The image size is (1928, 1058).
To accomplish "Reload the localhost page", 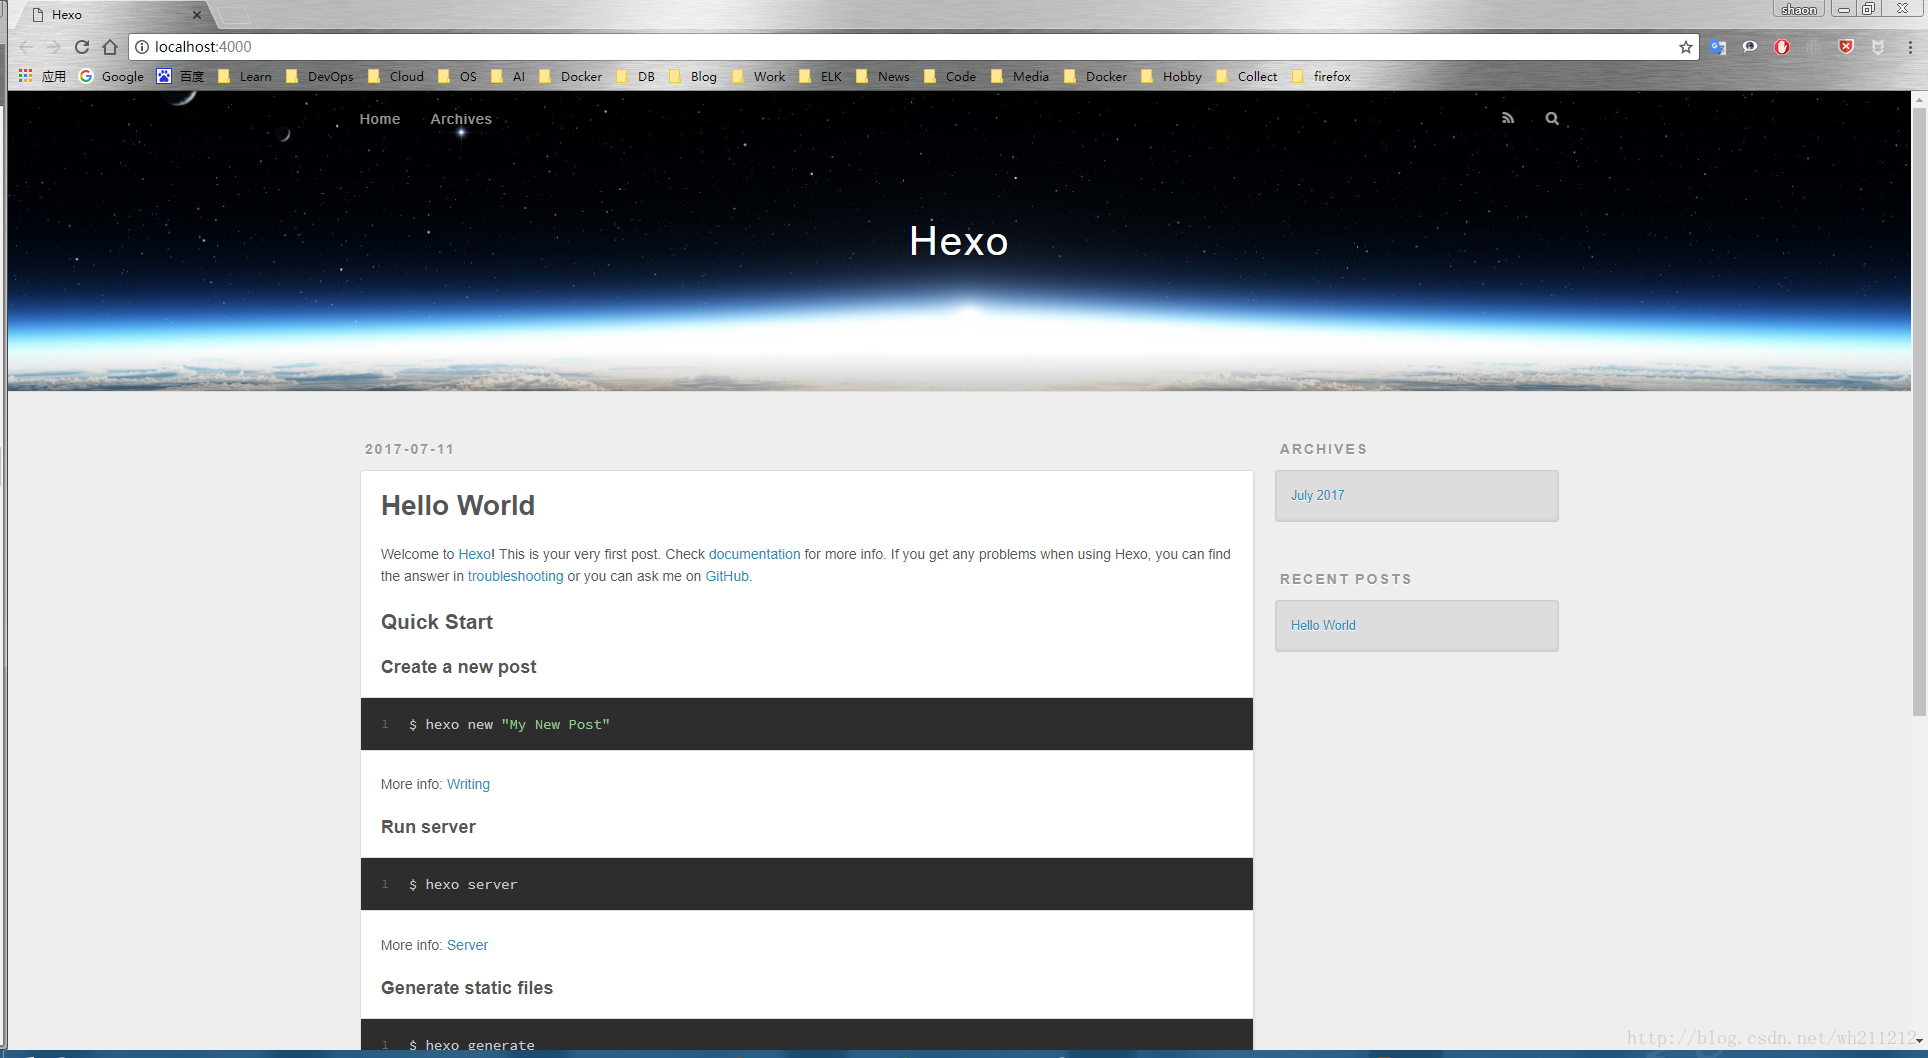I will [x=82, y=47].
